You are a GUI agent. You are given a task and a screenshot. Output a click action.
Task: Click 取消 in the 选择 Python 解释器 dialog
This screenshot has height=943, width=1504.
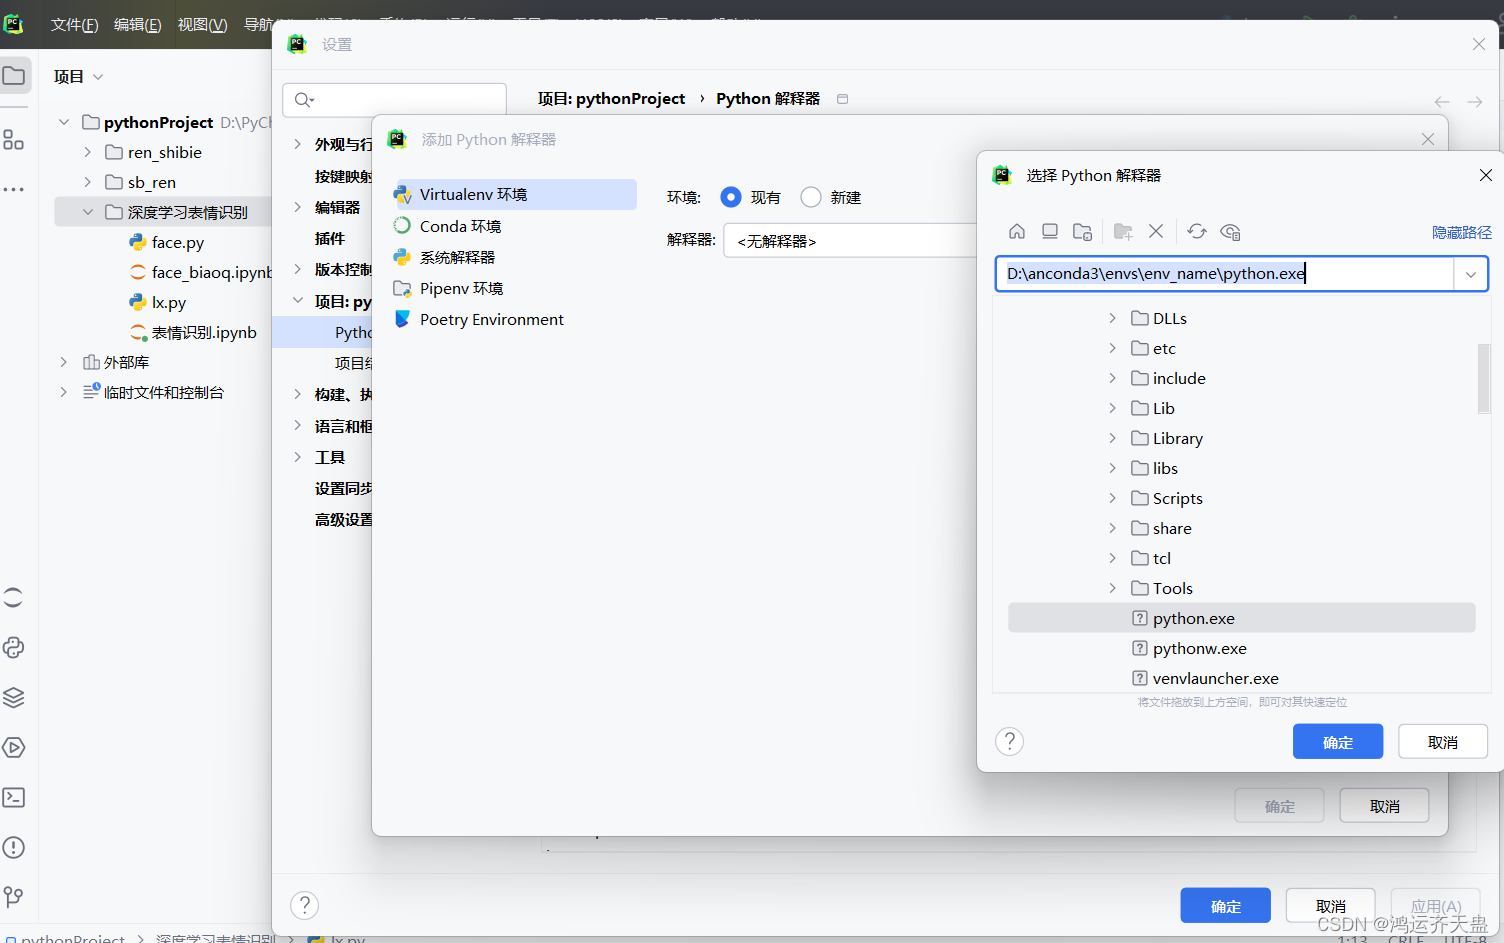click(x=1443, y=742)
